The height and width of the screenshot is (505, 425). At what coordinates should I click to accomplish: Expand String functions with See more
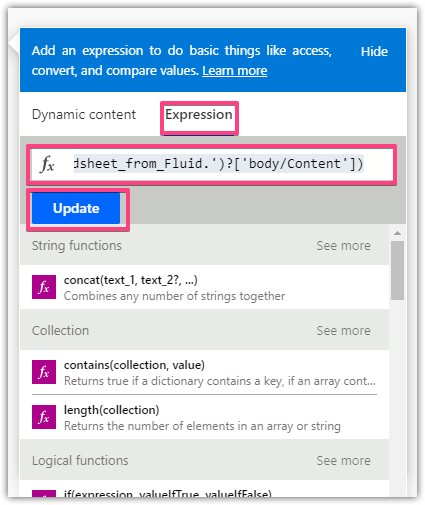(343, 246)
